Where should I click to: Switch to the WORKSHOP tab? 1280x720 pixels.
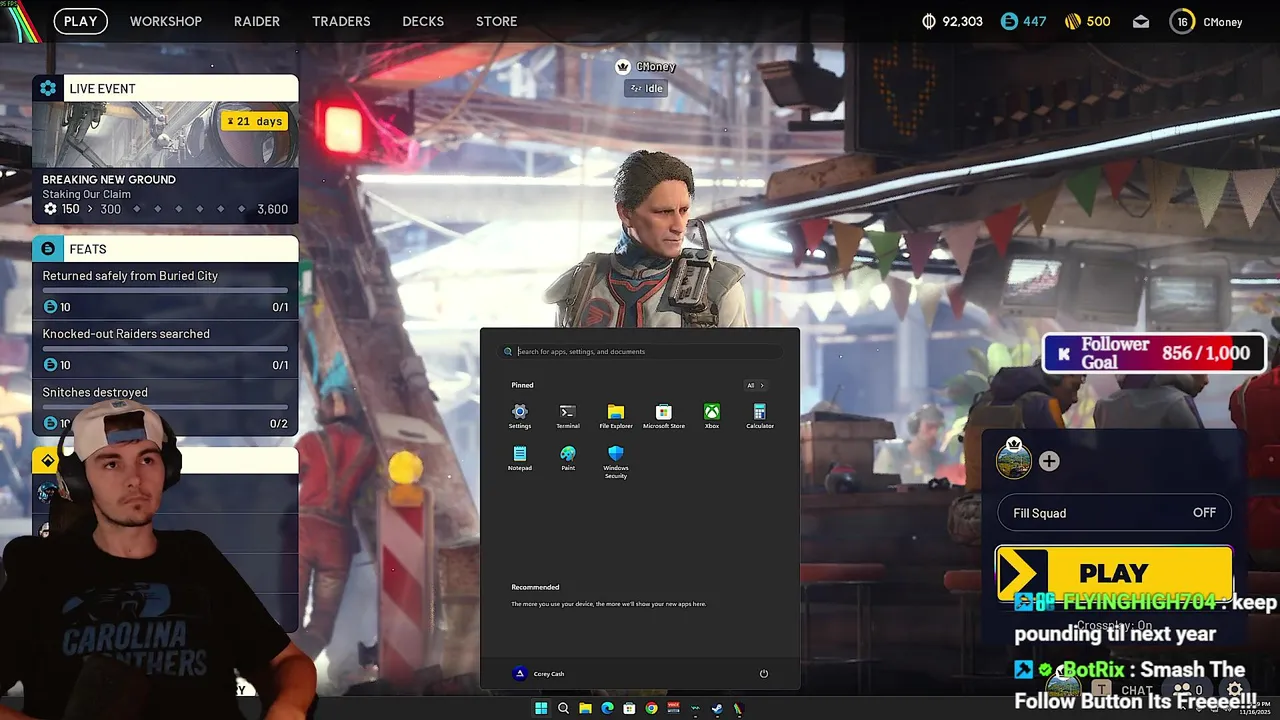(166, 21)
